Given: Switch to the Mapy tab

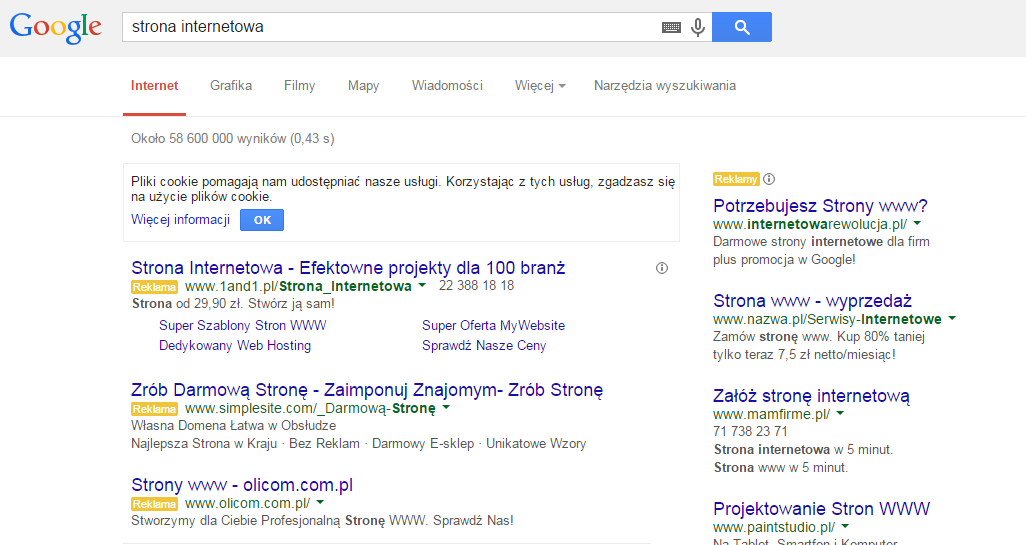Looking at the screenshot, I should pyautogui.click(x=363, y=86).
